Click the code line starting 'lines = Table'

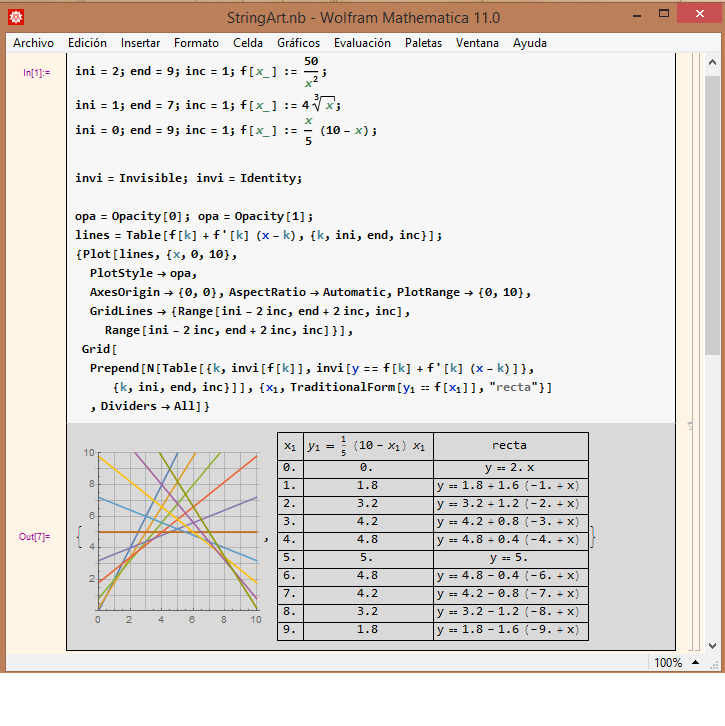click(x=258, y=235)
